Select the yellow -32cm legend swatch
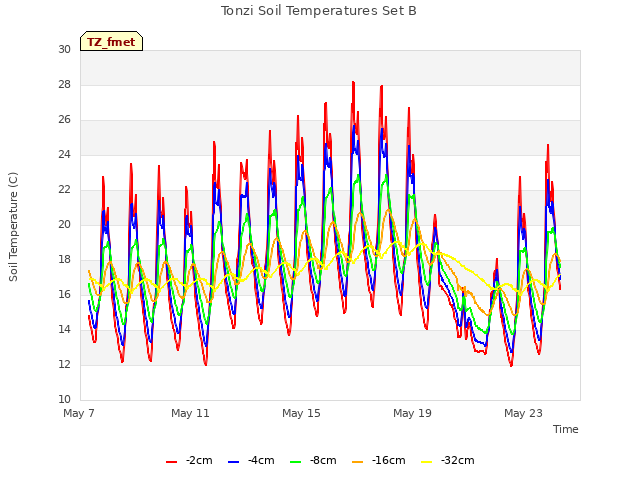This screenshot has width=640, height=480. pos(427,462)
